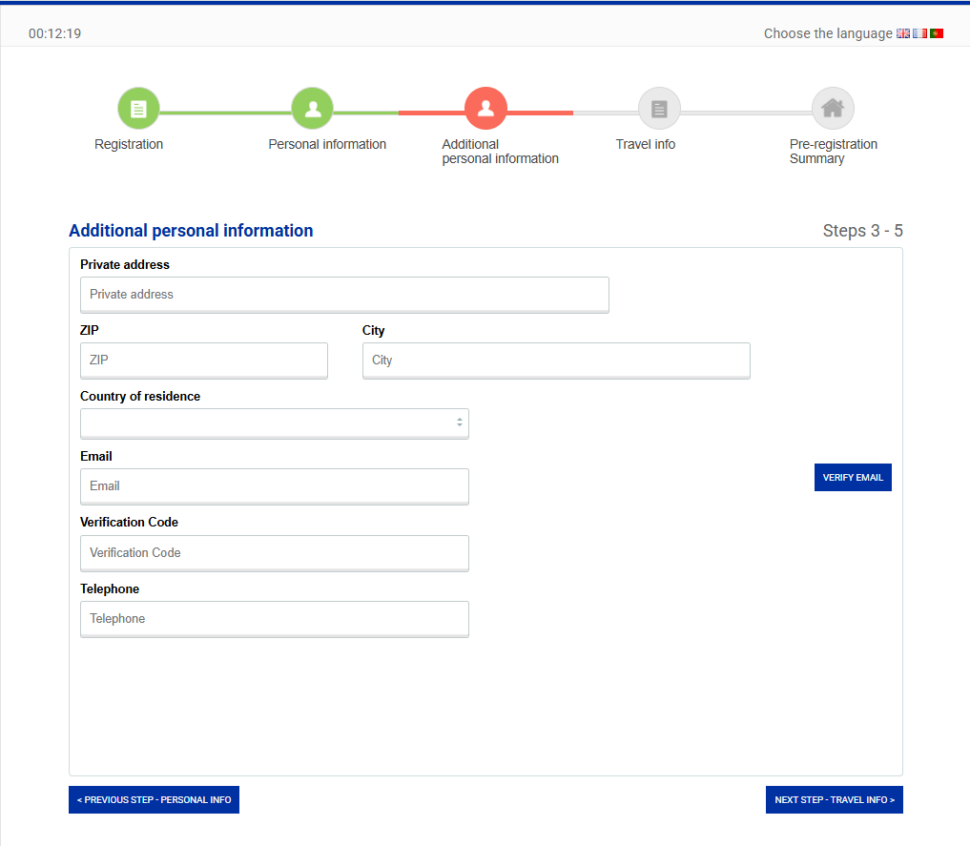
Task: Click the Additional personal information step icon
Action: 486,109
